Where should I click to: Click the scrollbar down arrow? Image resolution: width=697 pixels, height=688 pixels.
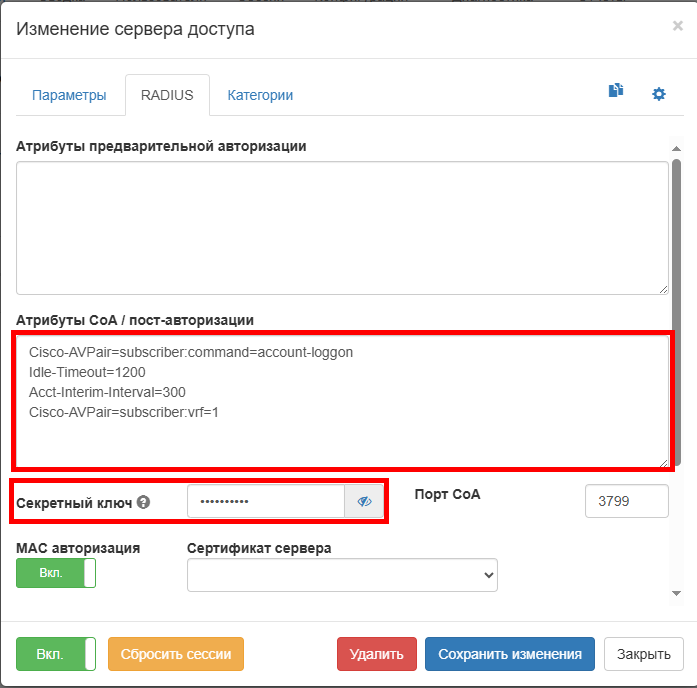tap(677, 593)
